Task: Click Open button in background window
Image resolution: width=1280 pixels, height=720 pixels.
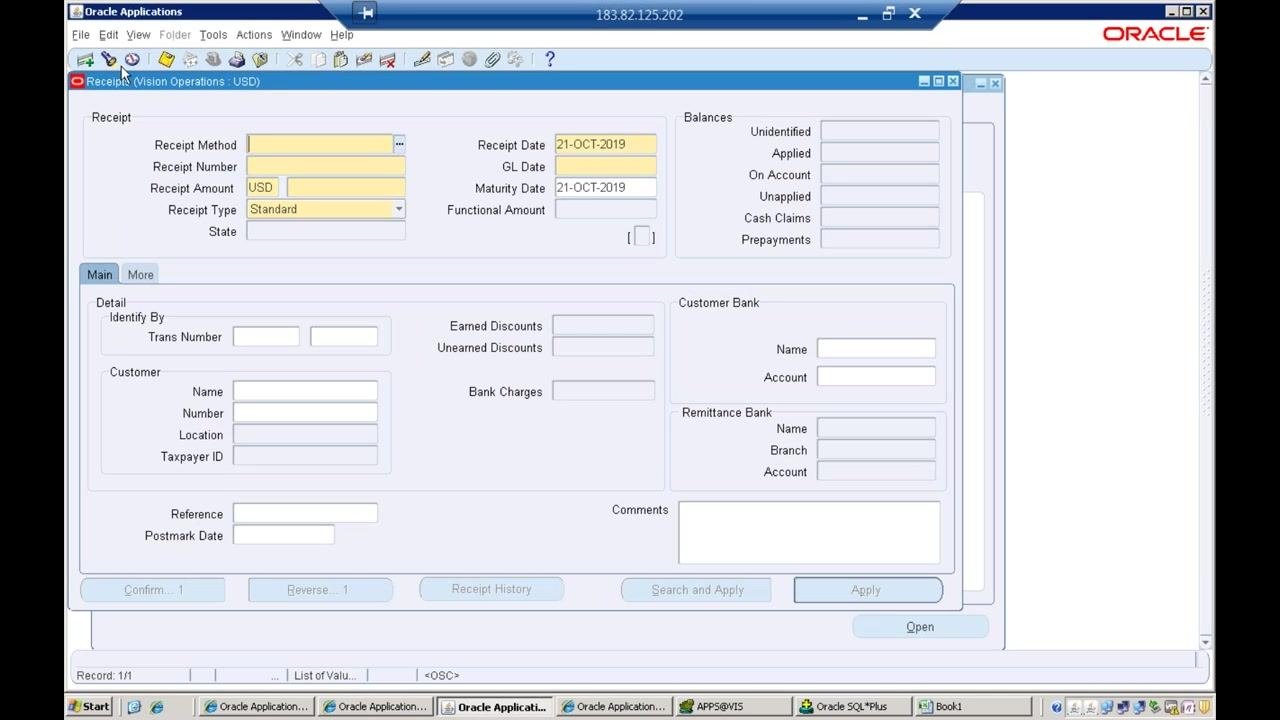Action: click(x=920, y=627)
